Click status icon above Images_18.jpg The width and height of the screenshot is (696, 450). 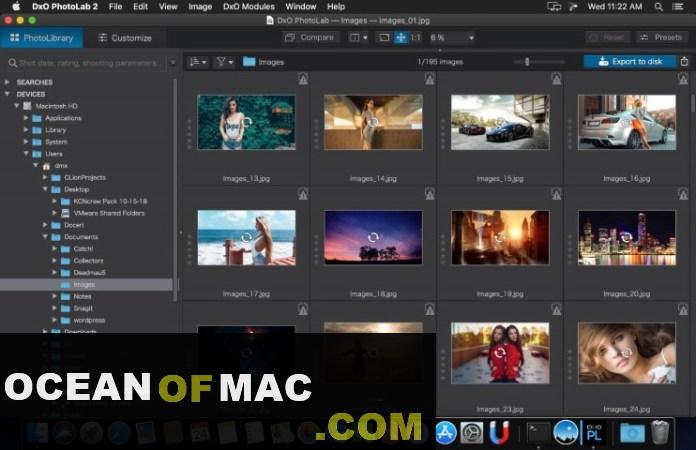429,193
